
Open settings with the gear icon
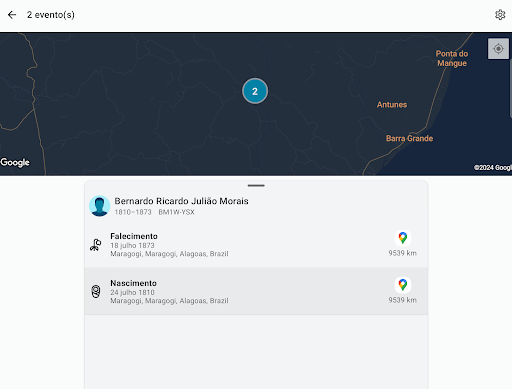pos(500,15)
